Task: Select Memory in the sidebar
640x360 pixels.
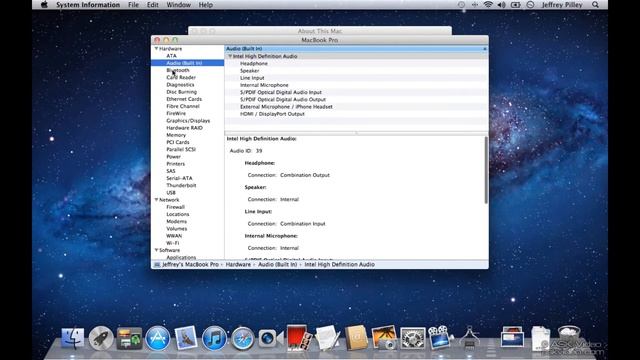Action: pos(176,135)
